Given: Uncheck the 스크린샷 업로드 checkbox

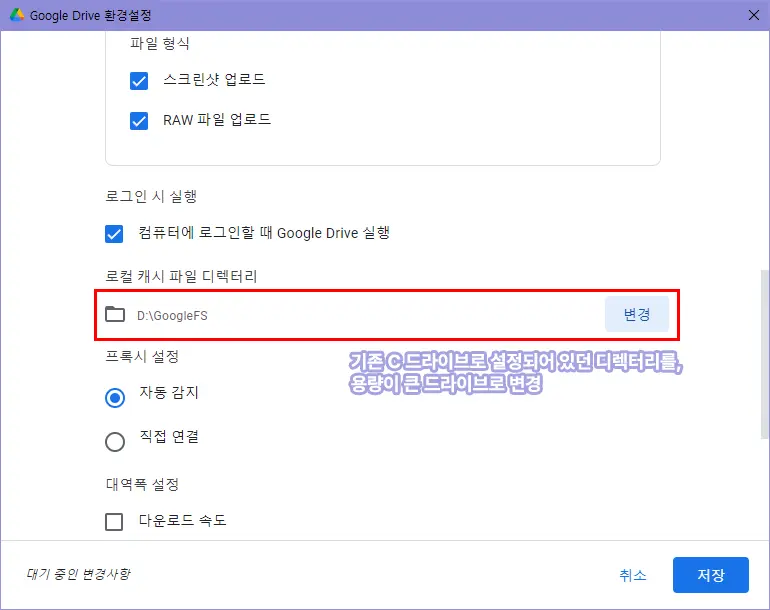Looking at the screenshot, I should (x=139, y=81).
